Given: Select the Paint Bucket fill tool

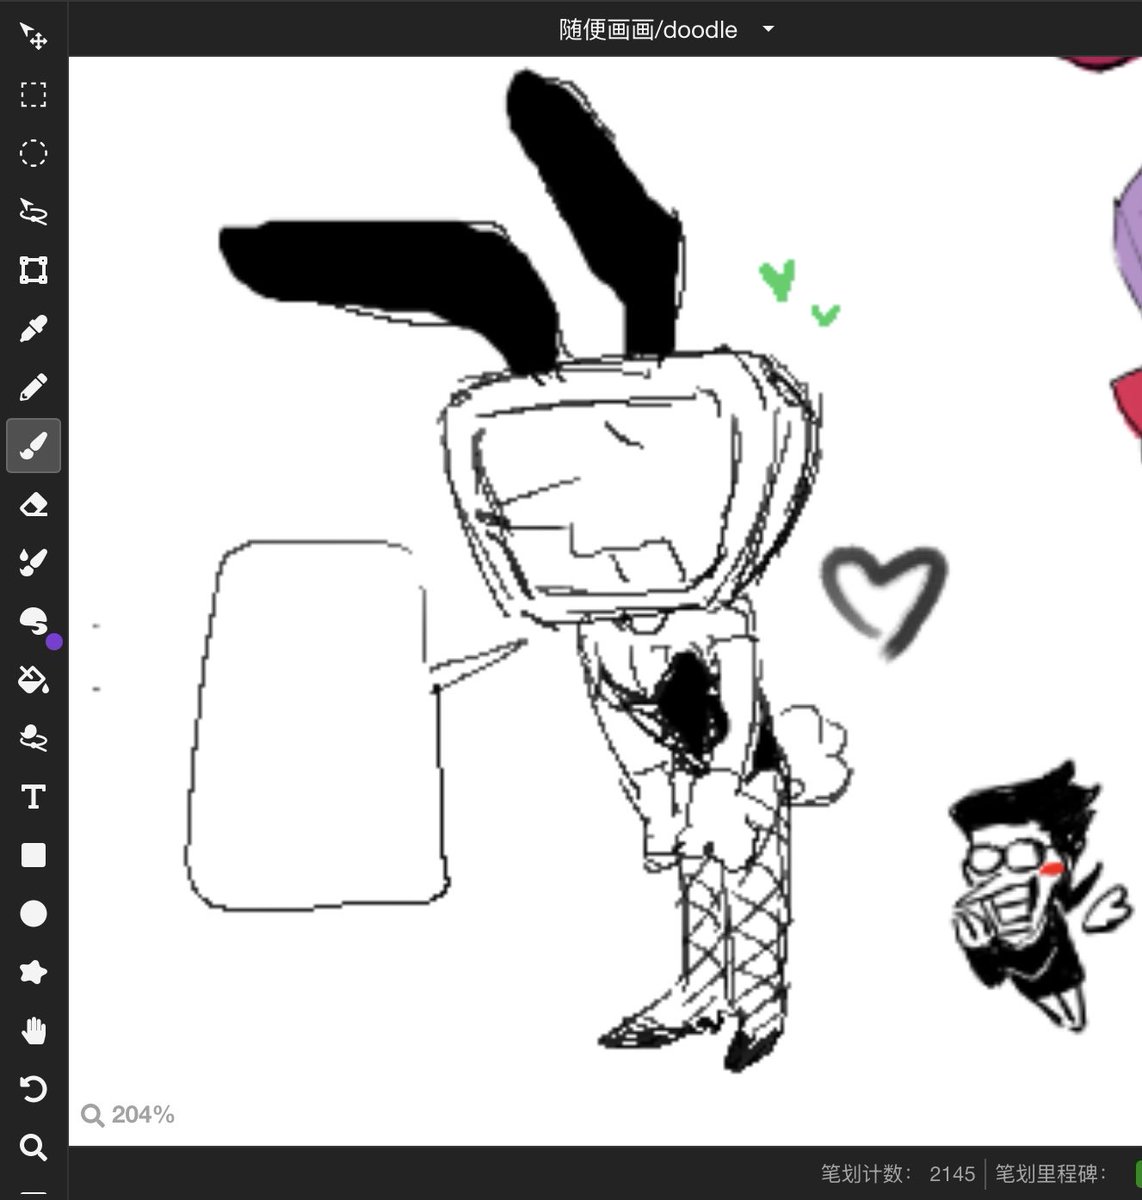Looking at the screenshot, I should click(33, 680).
